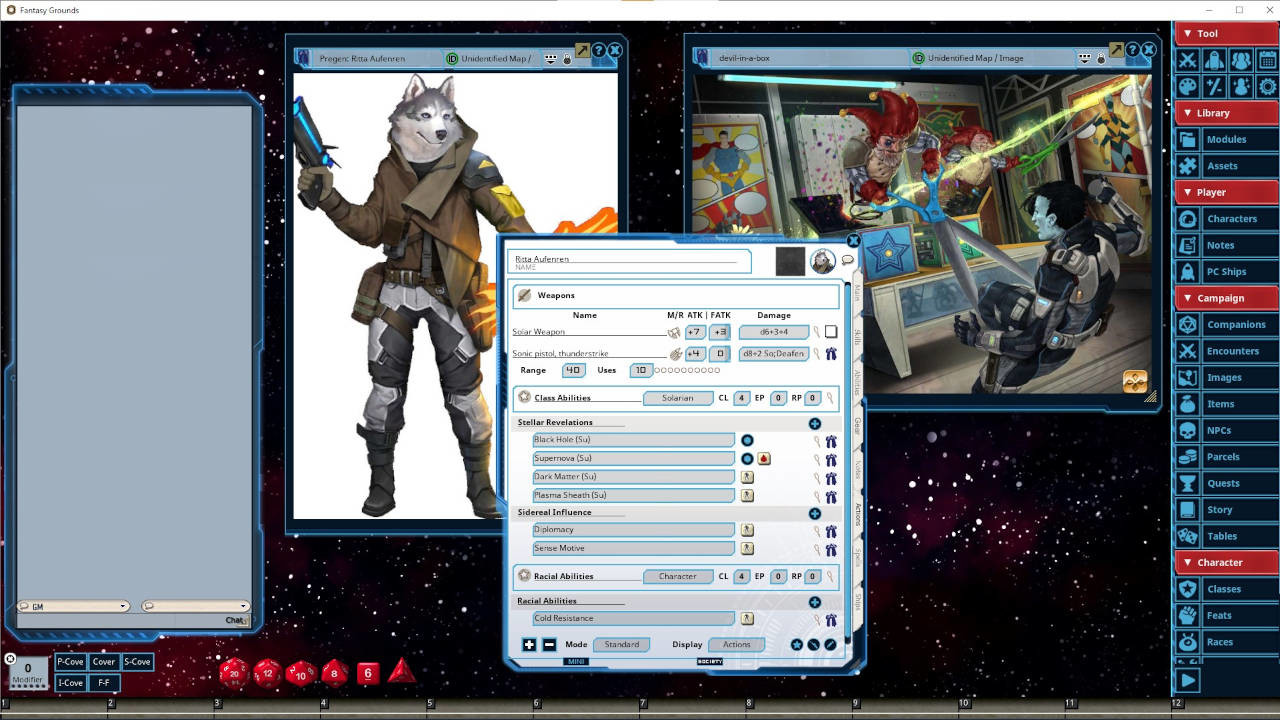The width and height of the screenshot is (1280, 720).
Task: Open the options gear in the Tool panel
Action: coord(1266,86)
